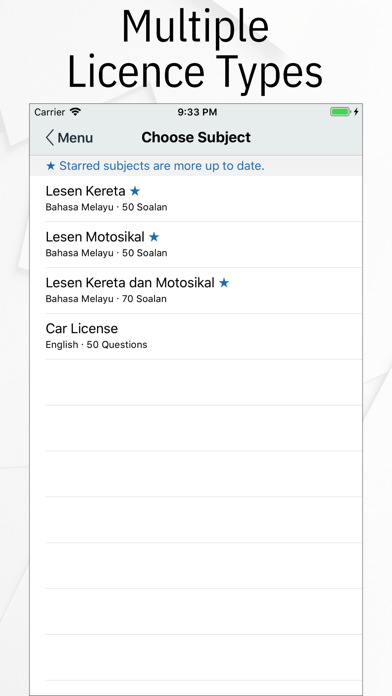Select the Lesen Kereta subject
392x696 pixels.
click(196, 199)
